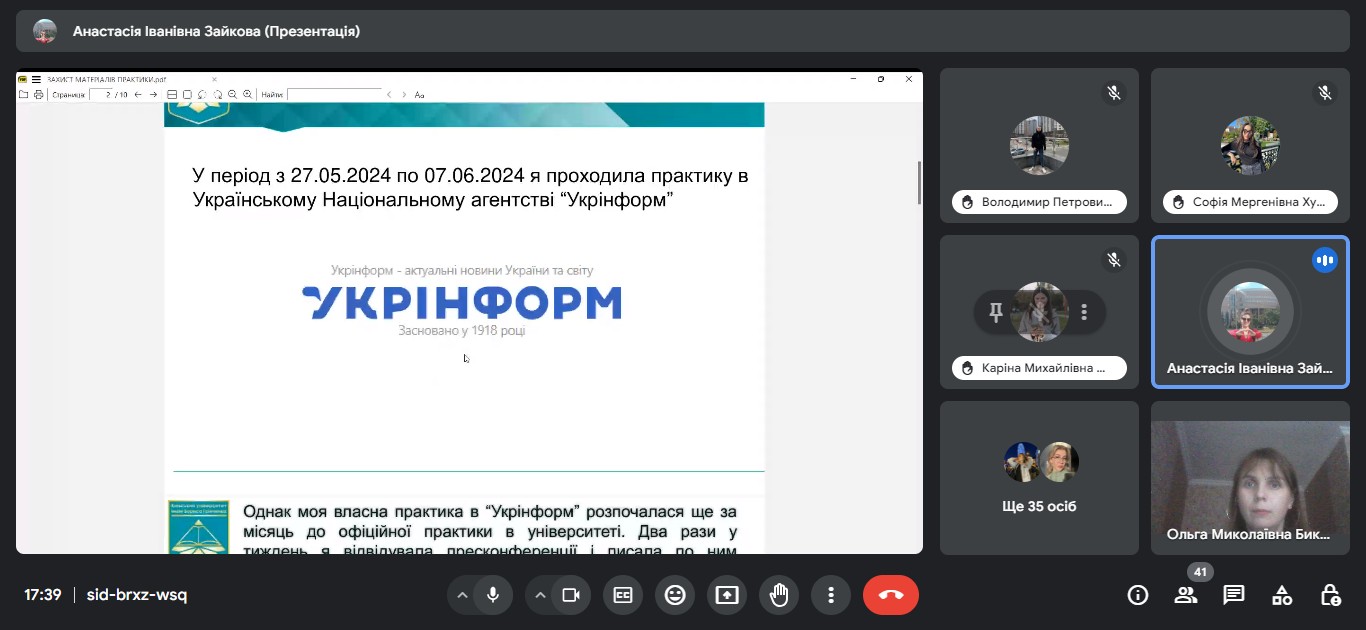Open the emoji reaction picker

[x=675, y=595]
